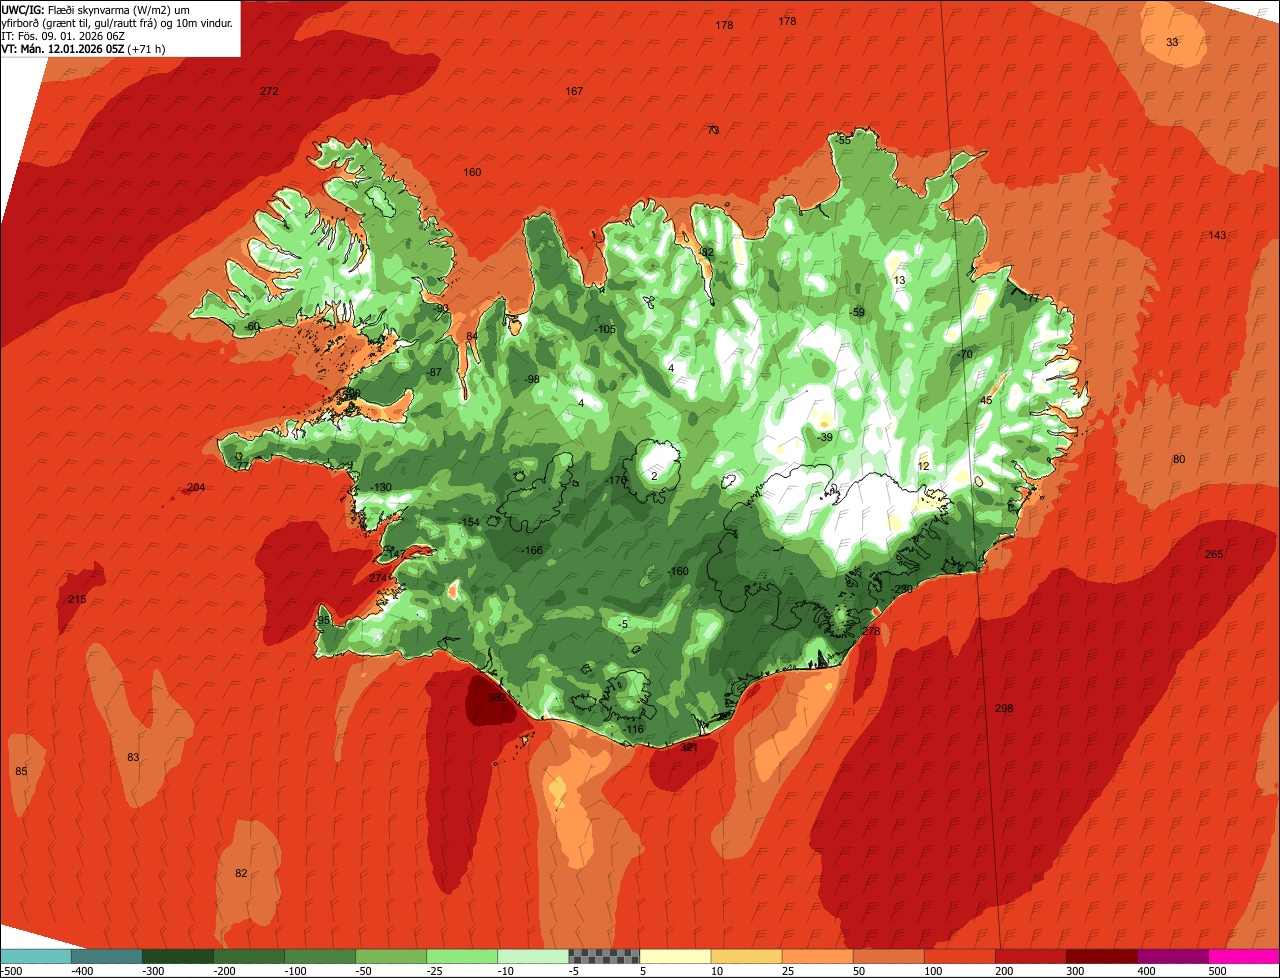Click the land value "-166"
The height and width of the screenshot is (978, 1280).
click(531, 551)
